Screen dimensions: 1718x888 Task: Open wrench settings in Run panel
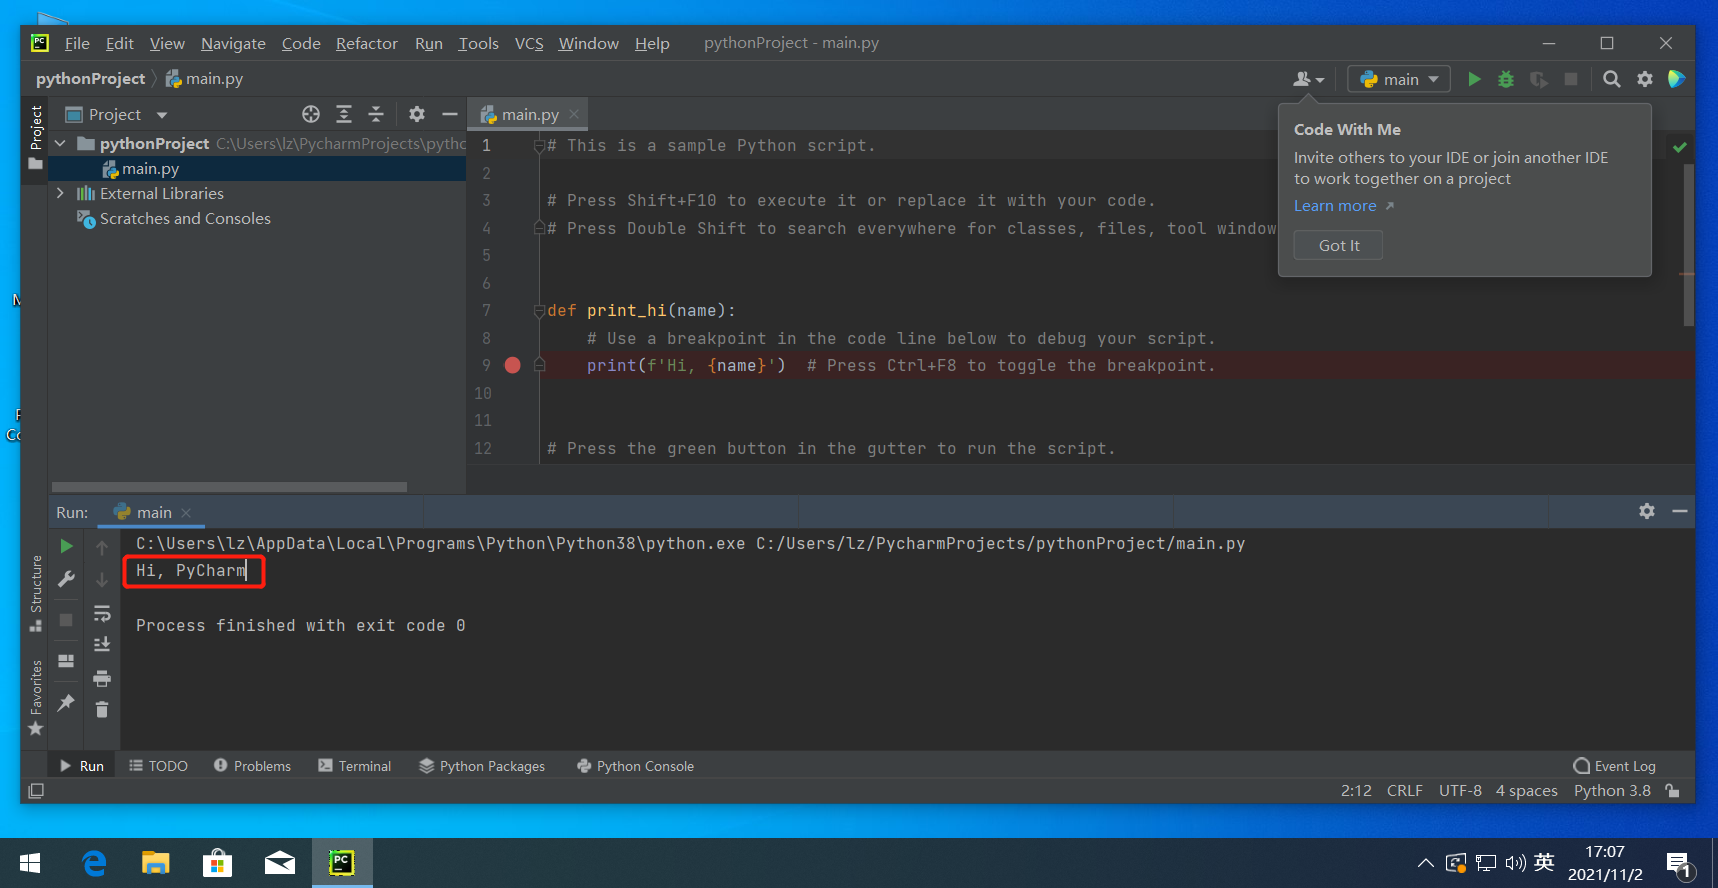tap(66, 579)
